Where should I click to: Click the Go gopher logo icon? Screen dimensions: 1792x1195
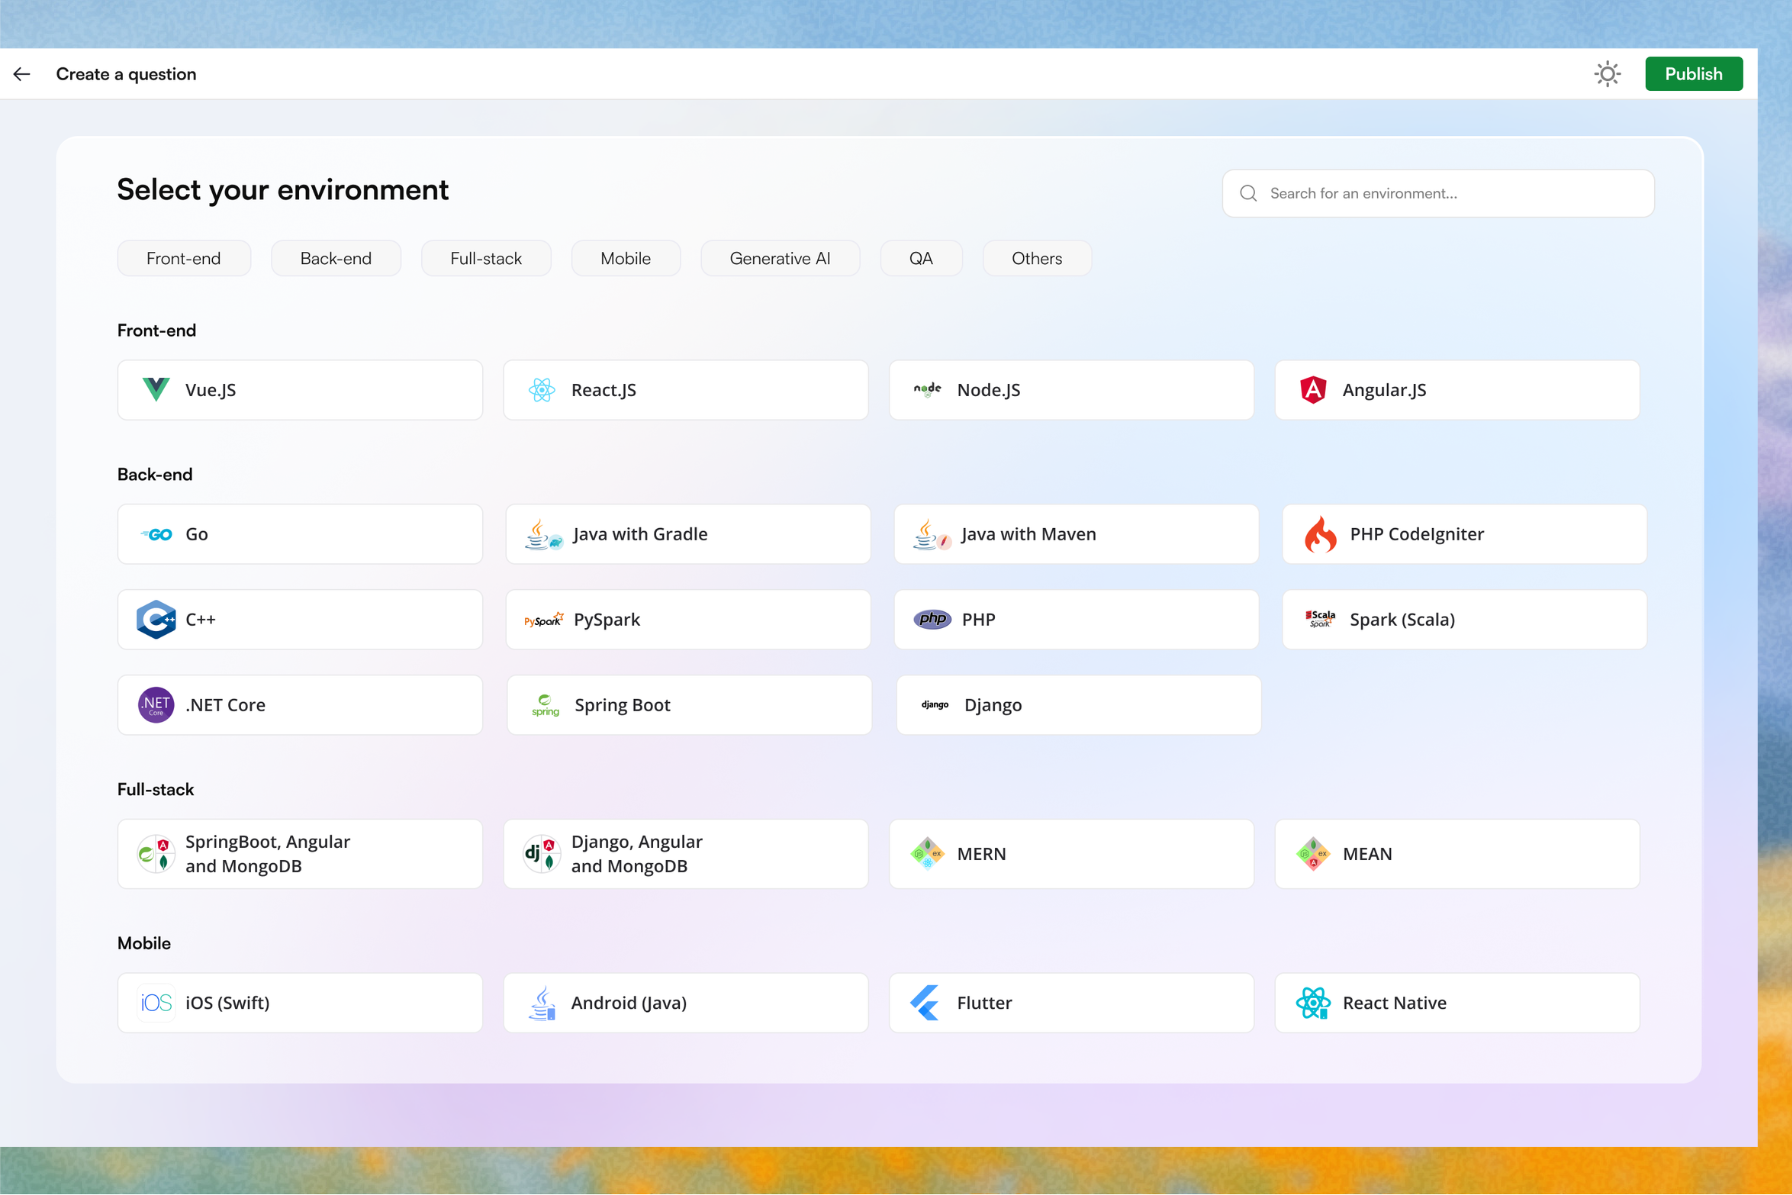[157, 534]
